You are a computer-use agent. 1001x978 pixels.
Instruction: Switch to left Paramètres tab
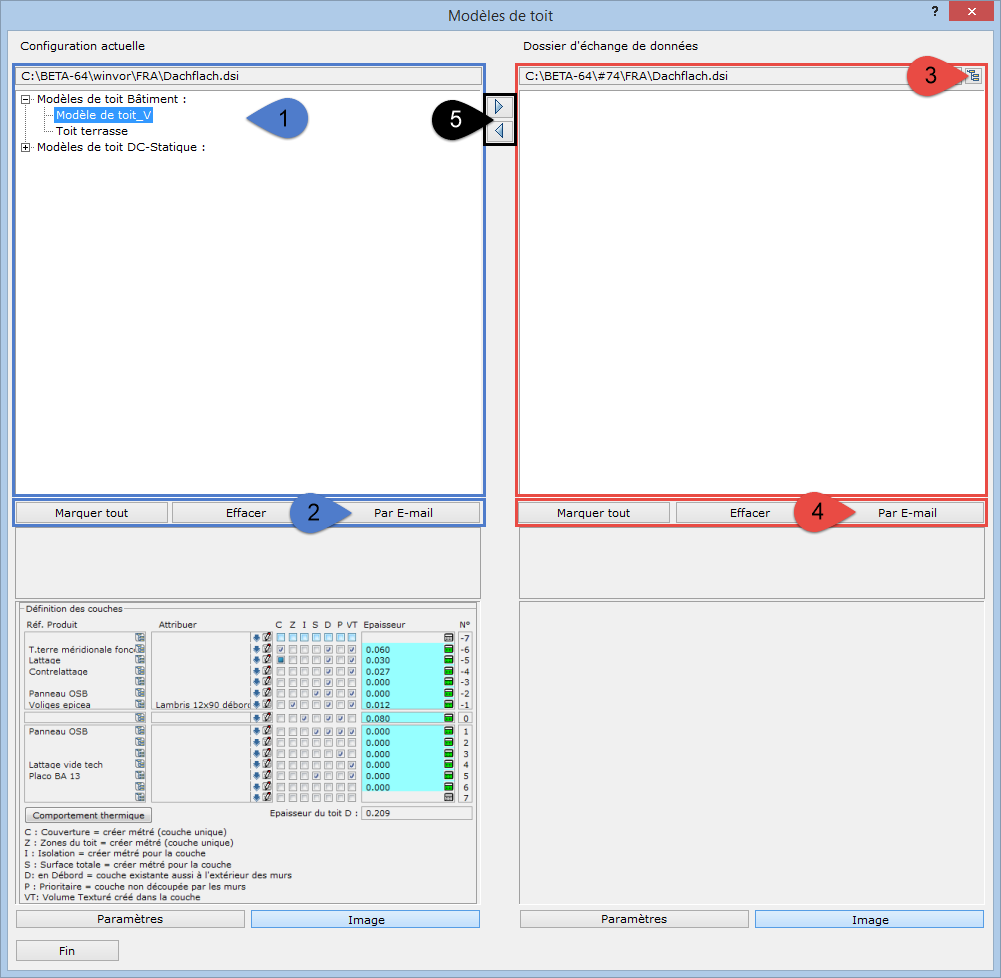130,919
